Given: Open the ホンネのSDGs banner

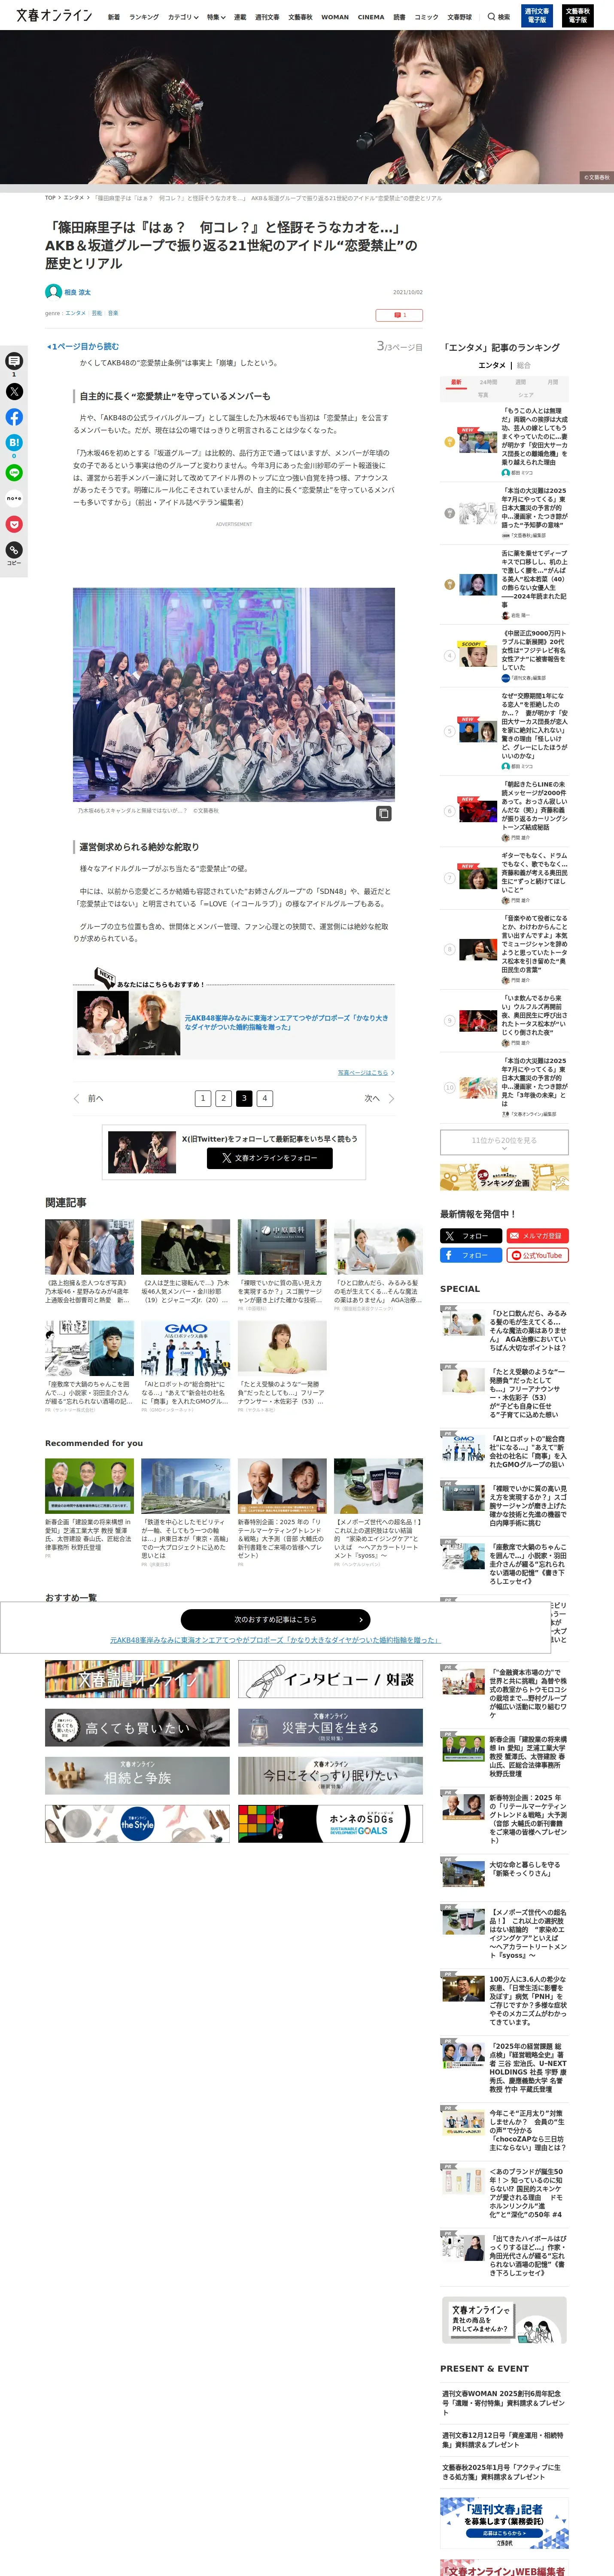Looking at the screenshot, I should 330,1824.
